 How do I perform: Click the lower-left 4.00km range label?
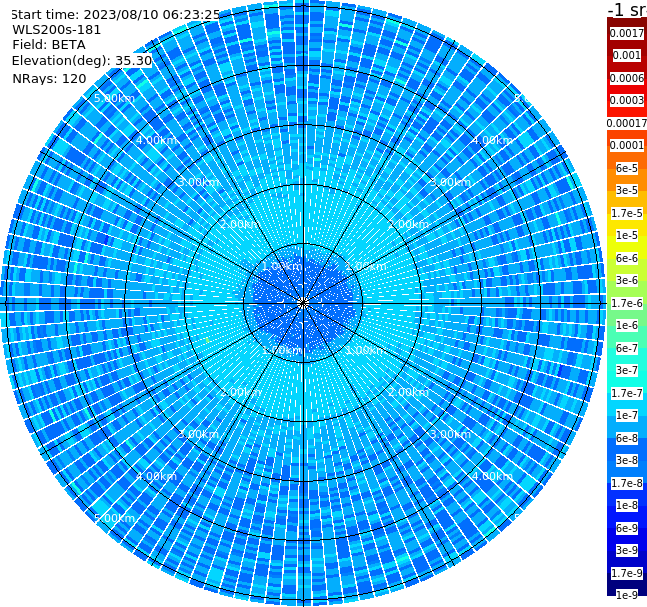(156, 476)
